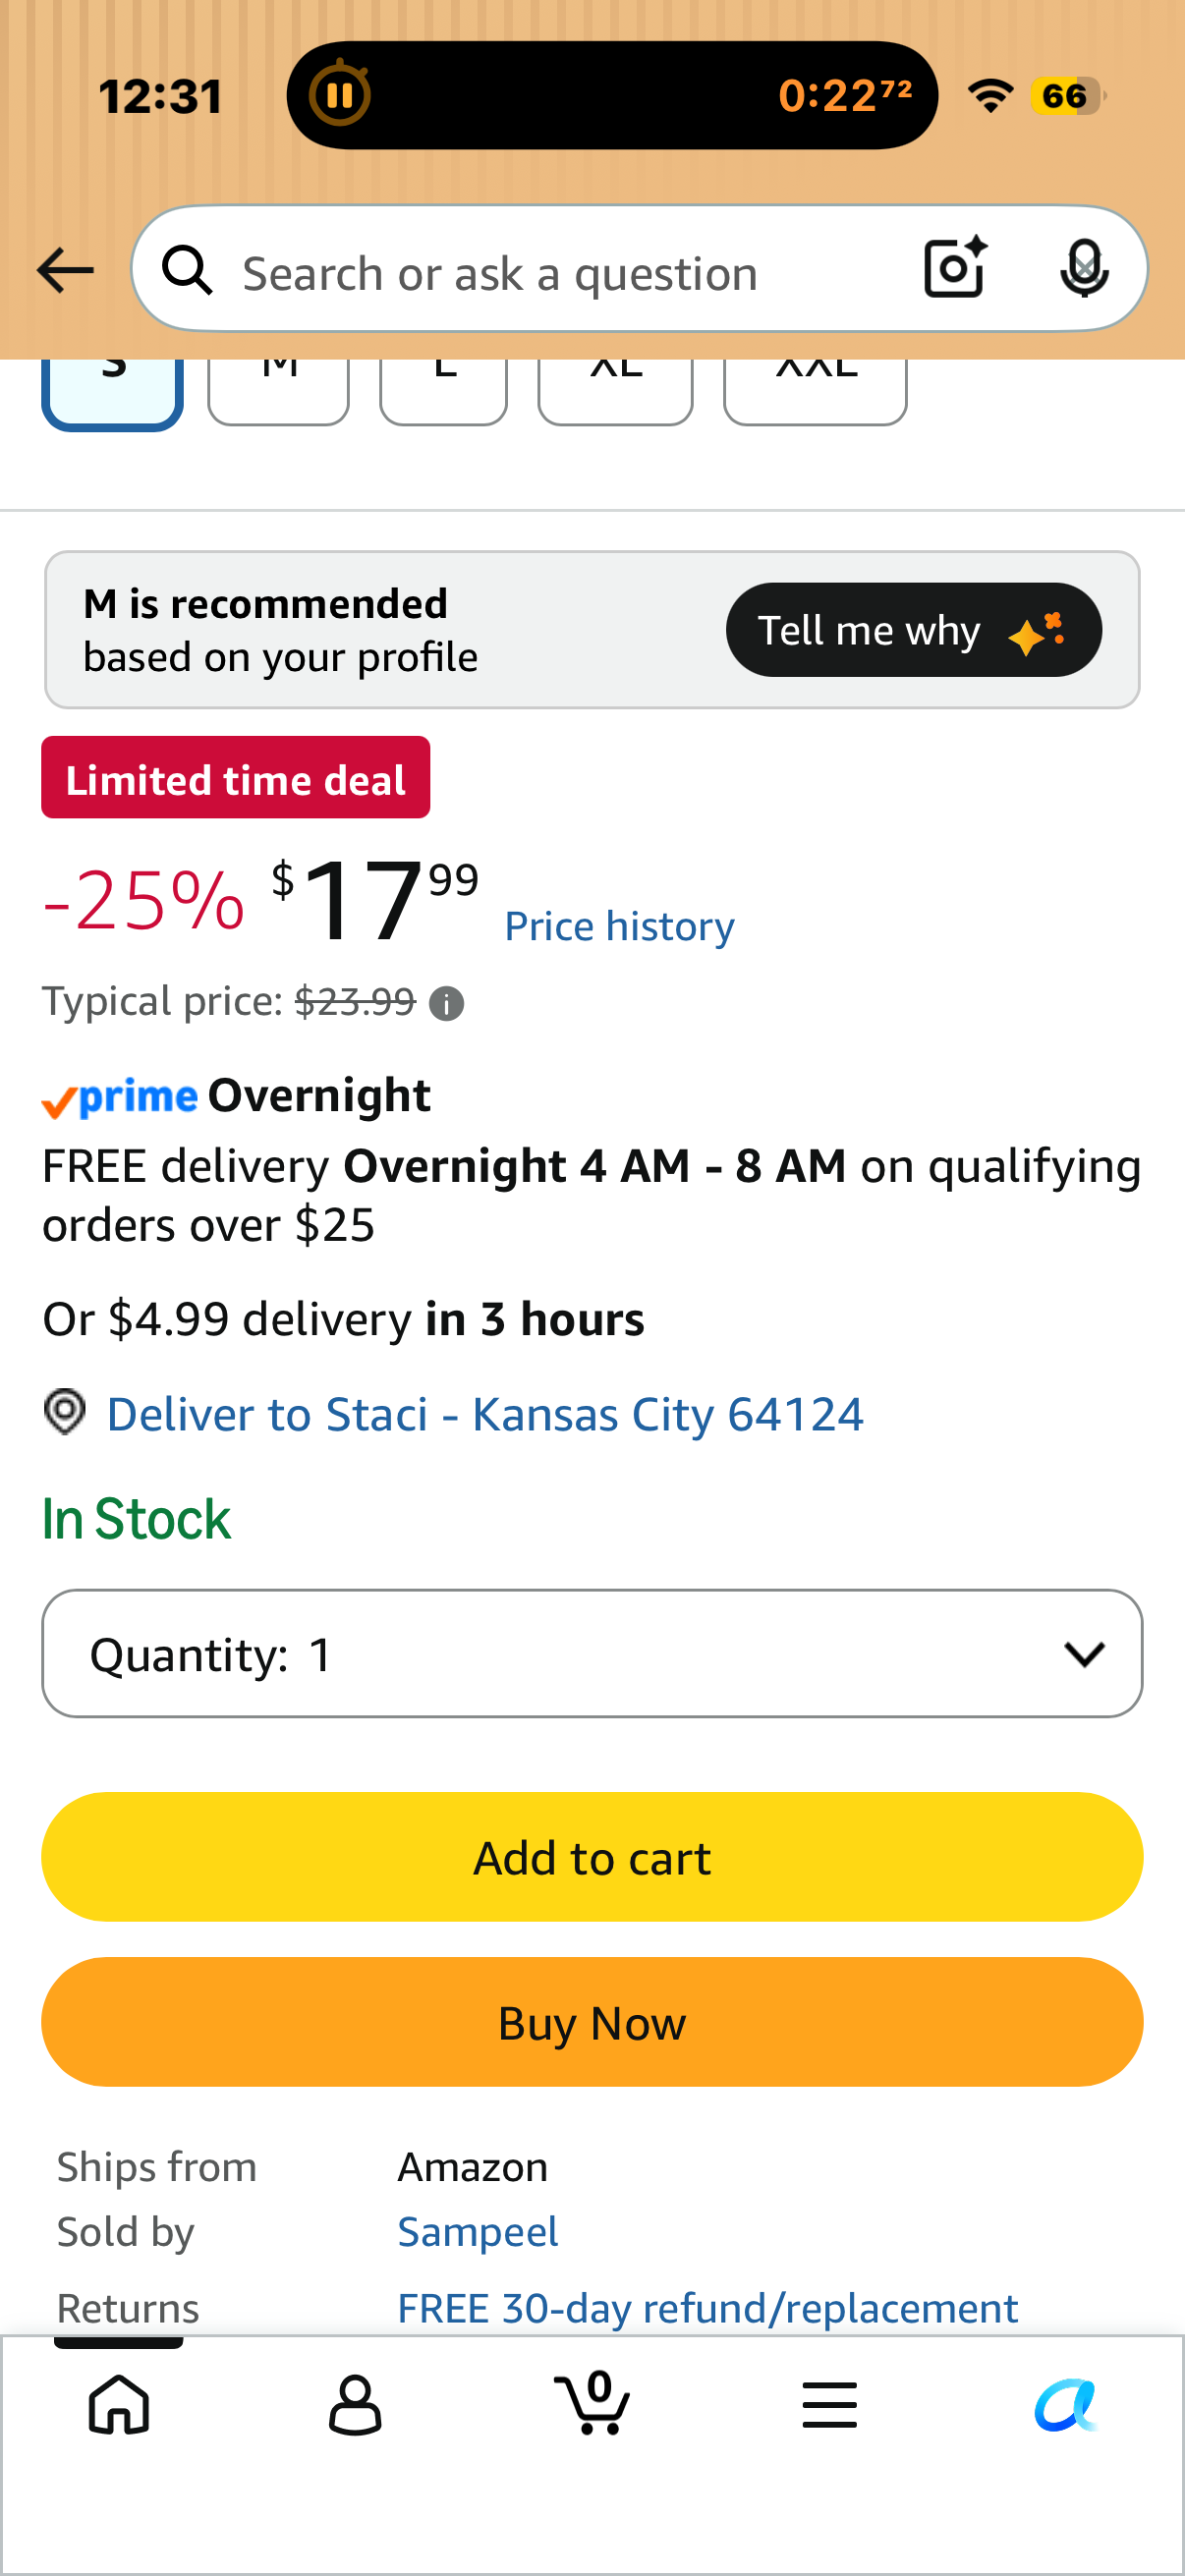The width and height of the screenshot is (1185, 2576).
Task: Expand the Quantity dropdown
Action: pyautogui.click(x=592, y=1653)
